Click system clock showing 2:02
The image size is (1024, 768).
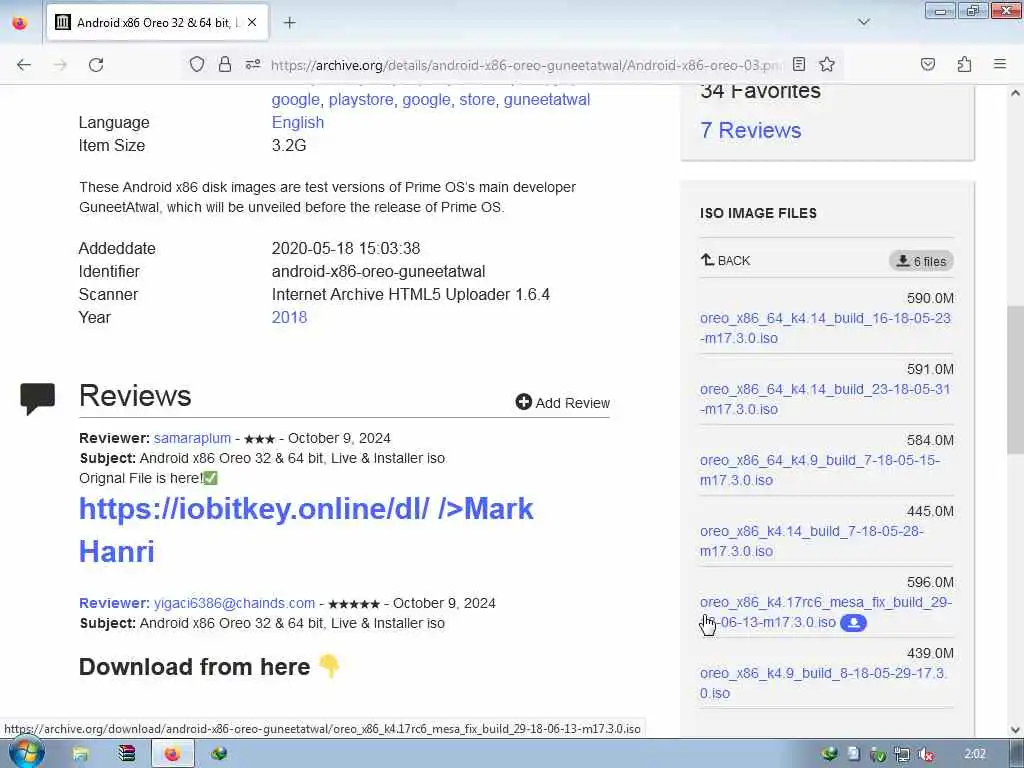tap(974, 754)
